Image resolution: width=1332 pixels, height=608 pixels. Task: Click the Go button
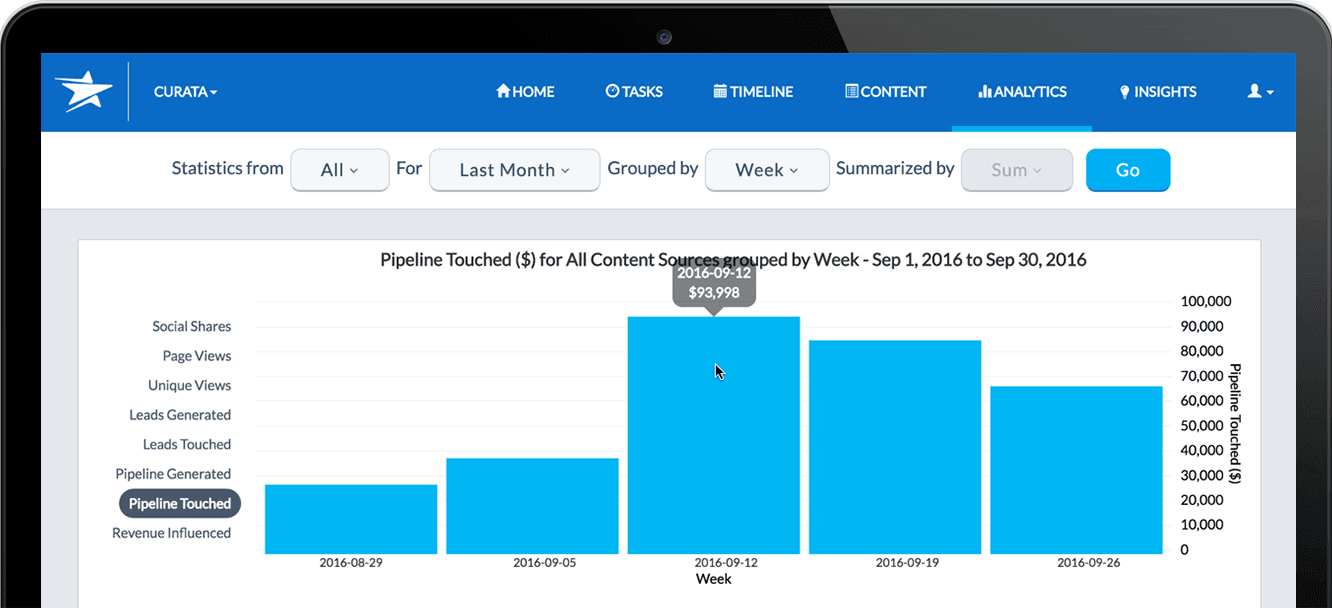[1128, 170]
